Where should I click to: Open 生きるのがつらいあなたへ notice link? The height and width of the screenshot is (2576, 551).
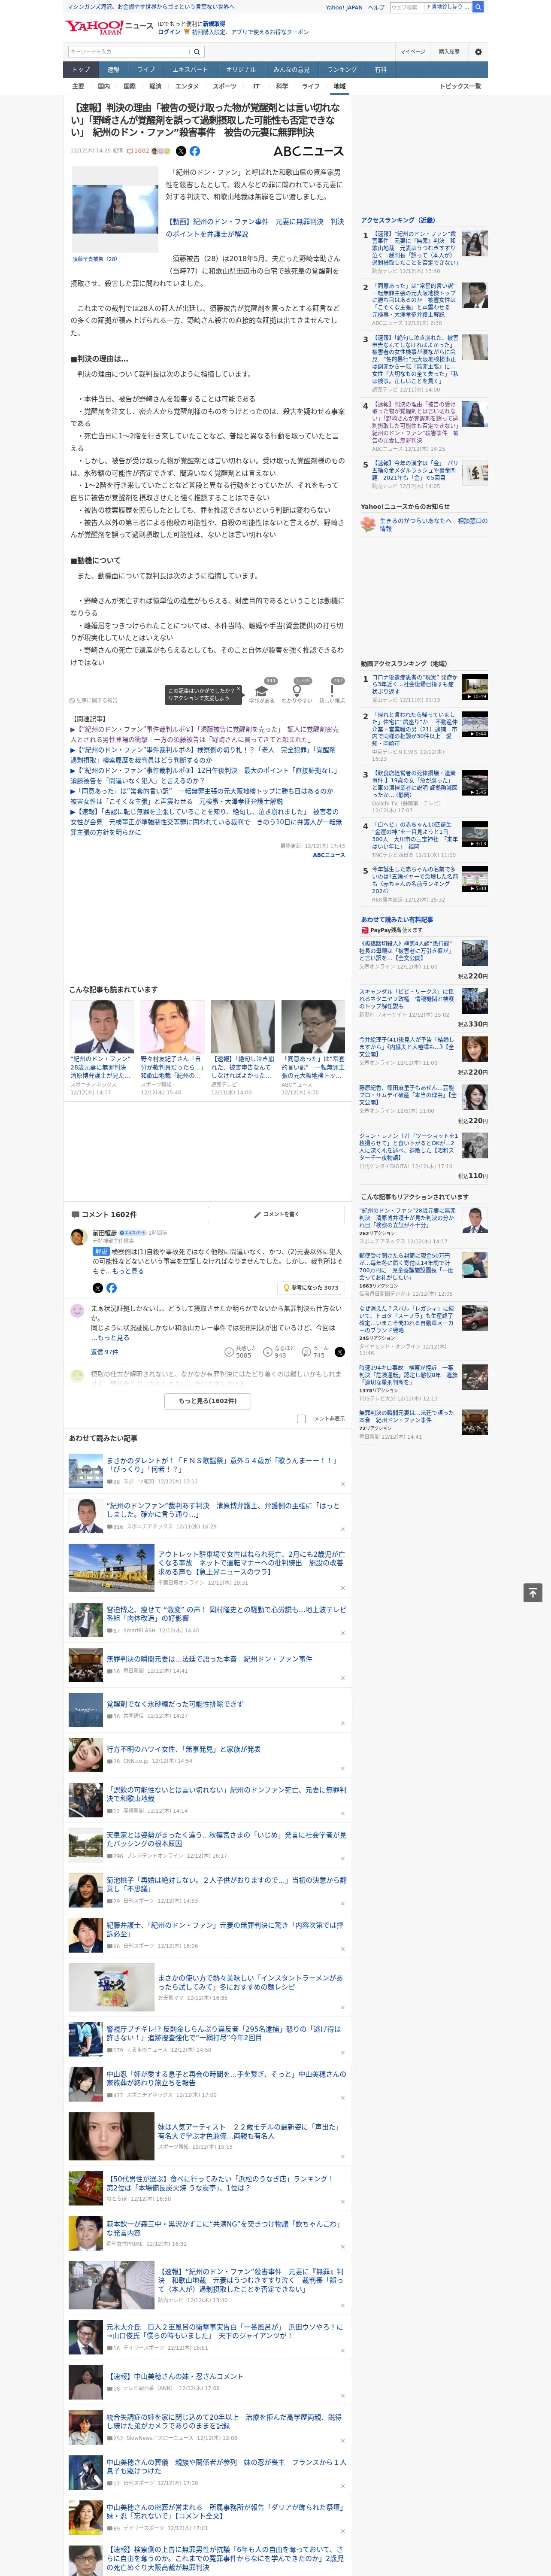433,524
